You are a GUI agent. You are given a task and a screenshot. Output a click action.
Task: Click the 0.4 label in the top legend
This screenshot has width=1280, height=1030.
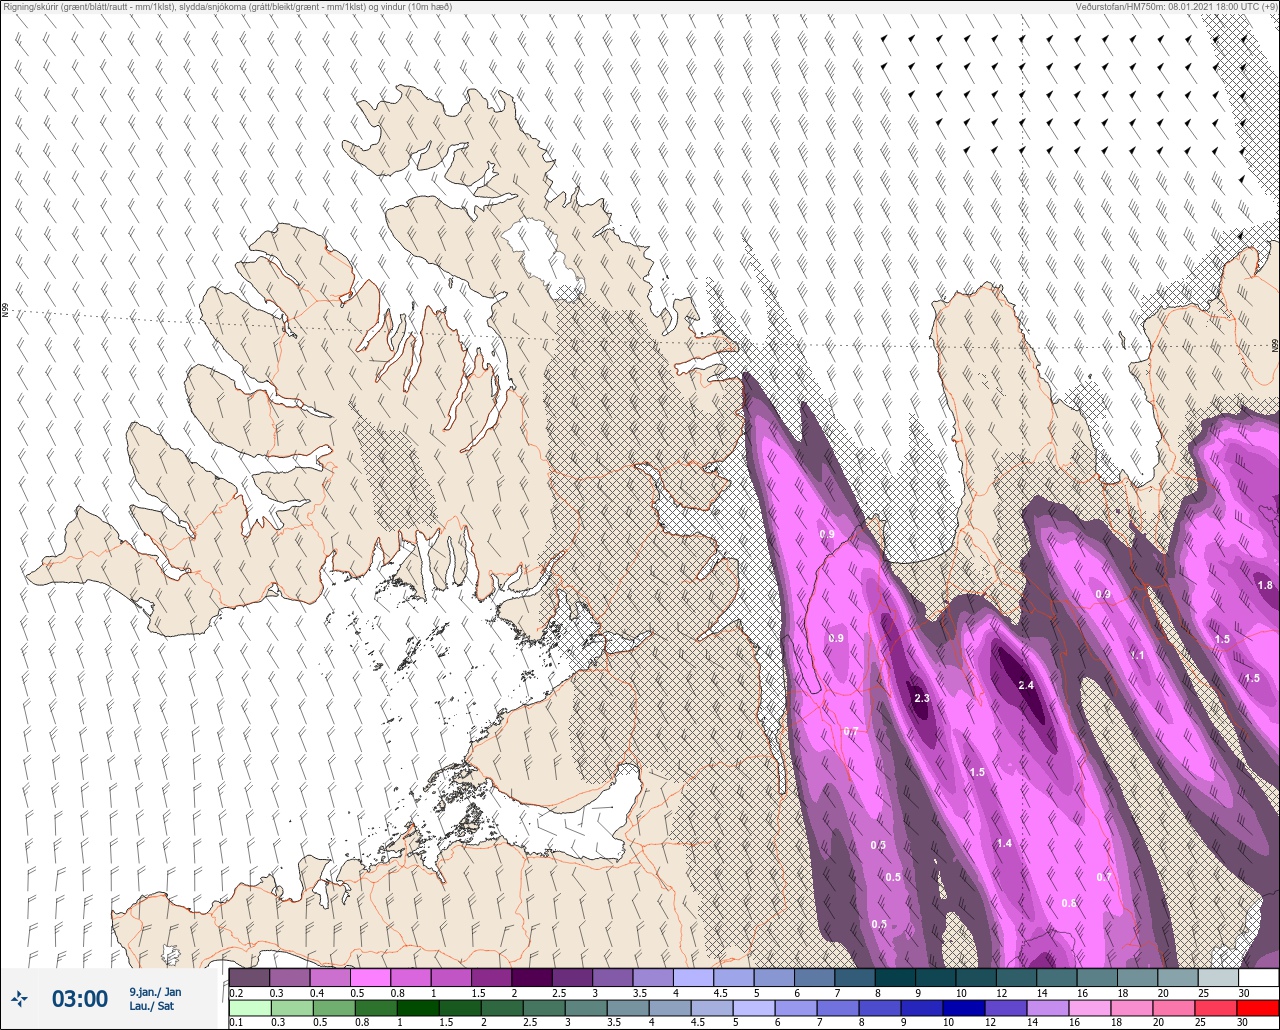point(316,993)
